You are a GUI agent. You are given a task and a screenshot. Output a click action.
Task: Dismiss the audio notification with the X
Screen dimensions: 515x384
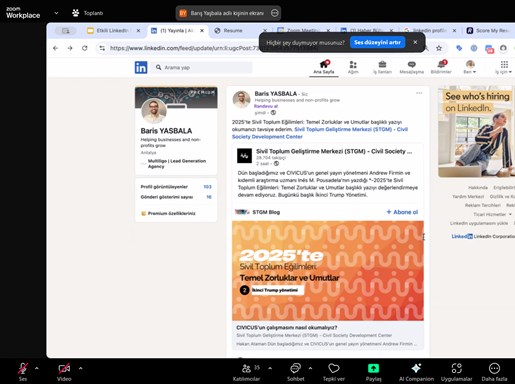[x=415, y=42]
